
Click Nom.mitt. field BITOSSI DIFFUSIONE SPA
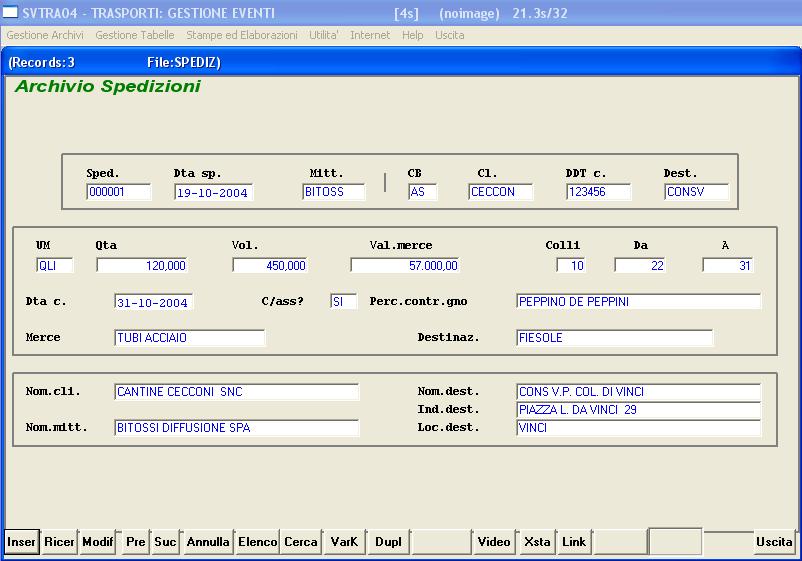[236, 428]
